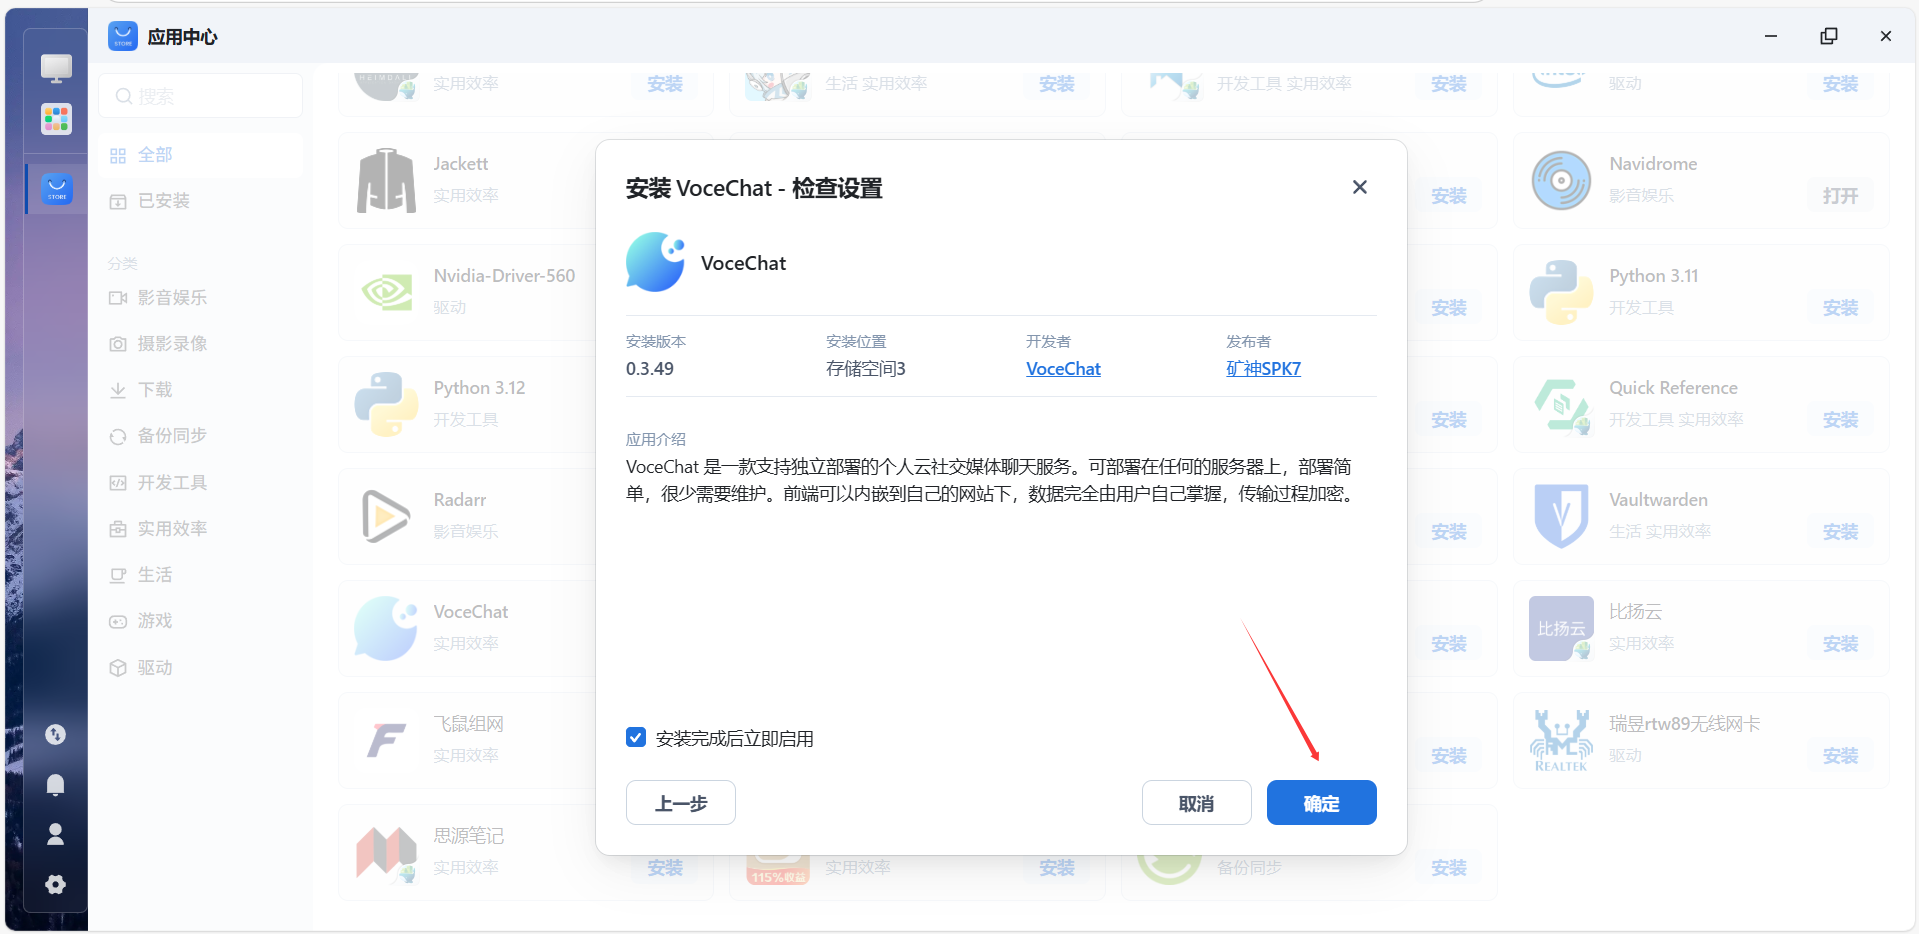This screenshot has width=1919, height=934.
Task: Uncheck 安装完成后立即启用 checkbox
Action: [636, 737]
